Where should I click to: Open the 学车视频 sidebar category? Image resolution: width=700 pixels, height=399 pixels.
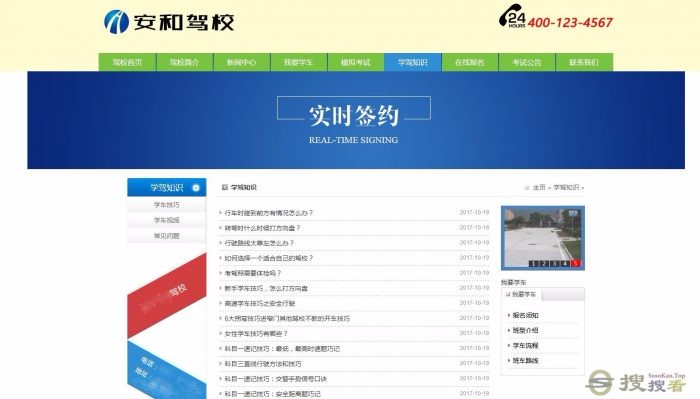click(167, 220)
